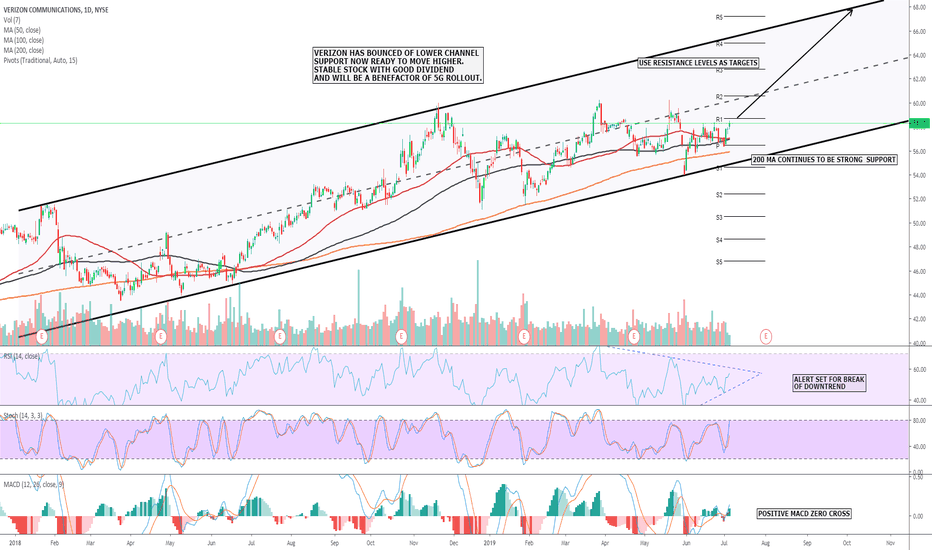
Task: Click the S4 pivot level label
Action: pos(719,240)
